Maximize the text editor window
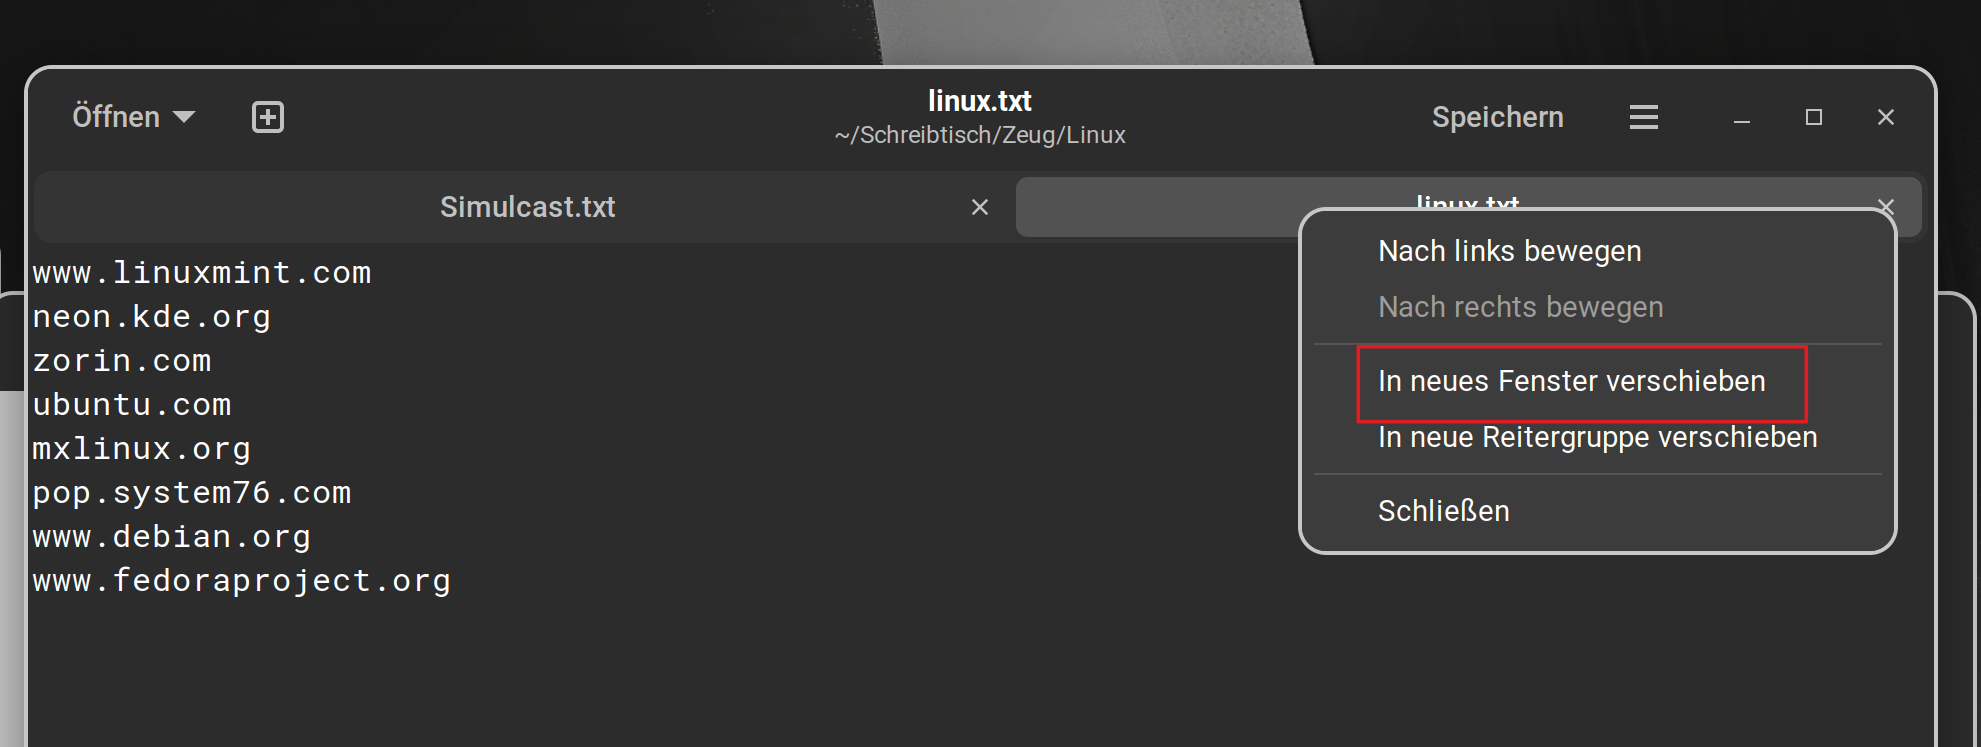Screen dimensions: 1981x747 click(x=1814, y=117)
